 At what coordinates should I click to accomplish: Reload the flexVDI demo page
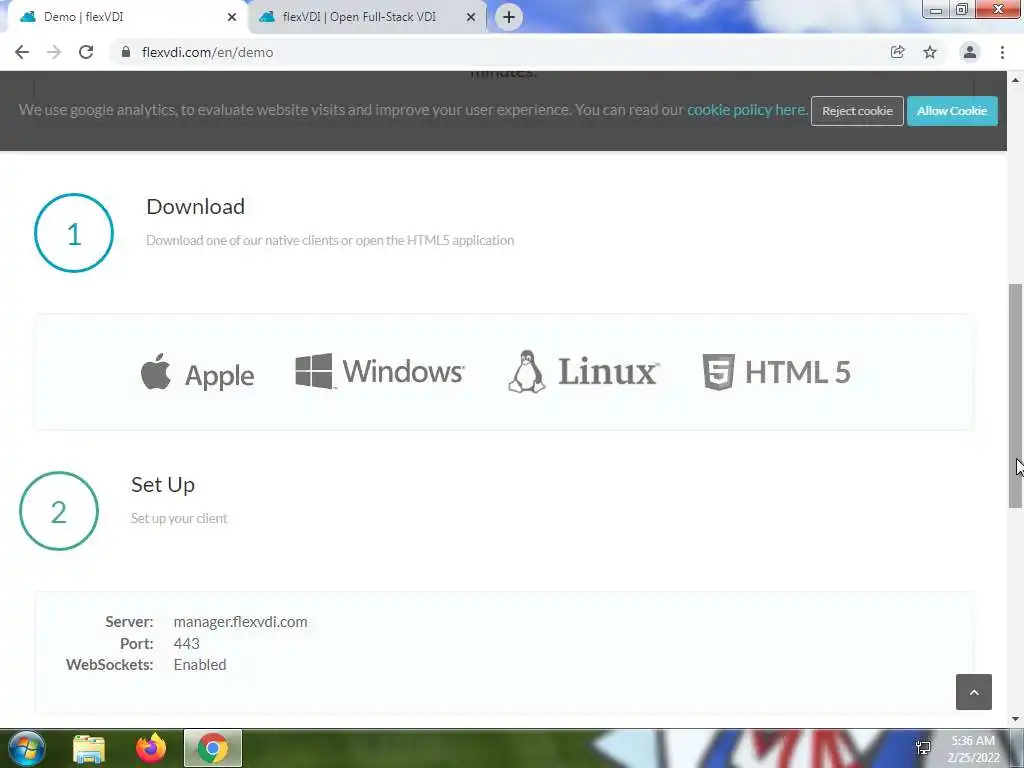pyautogui.click(x=86, y=52)
